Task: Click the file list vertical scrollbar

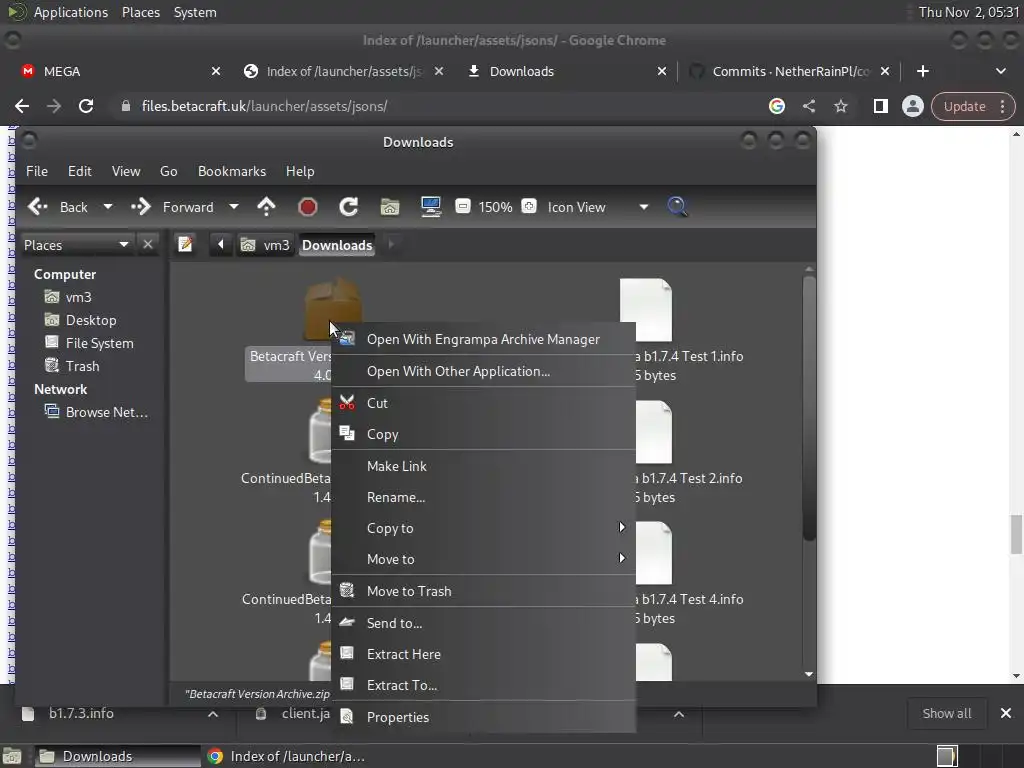Action: click(809, 408)
